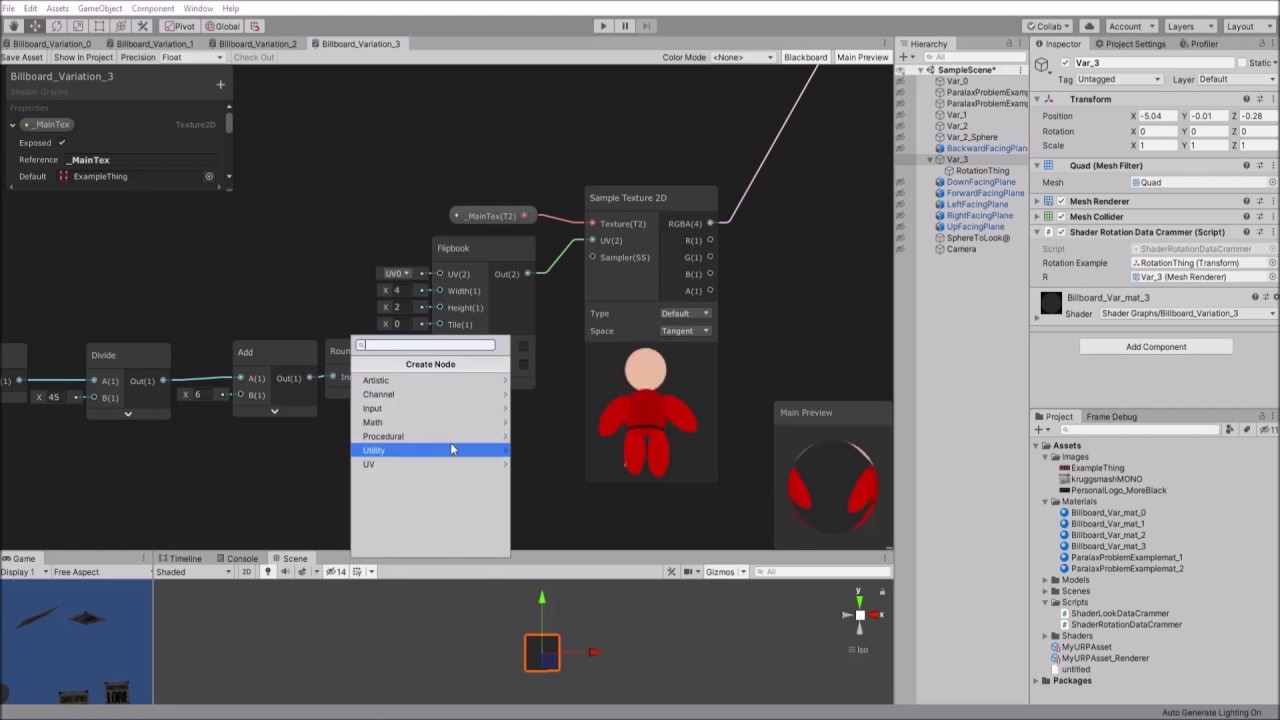Image resolution: width=1280 pixels, height=720 pixels.
Task: Open the Color Mode dropdown
Action: pos(743,57)
